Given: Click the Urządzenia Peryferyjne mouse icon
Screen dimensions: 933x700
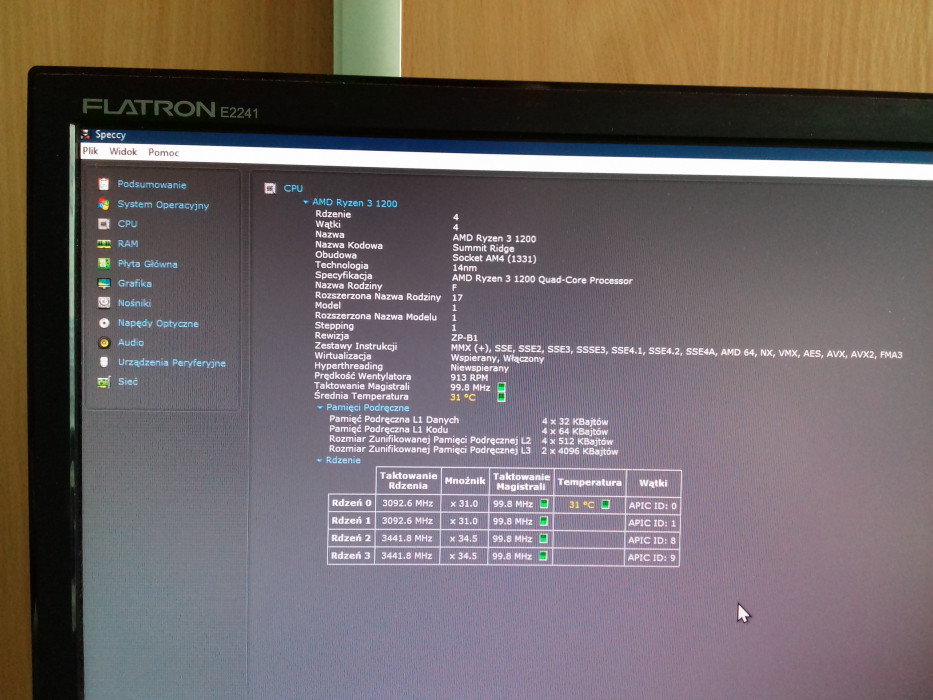Looking at the screenshot, I should [x=104, y=362].
